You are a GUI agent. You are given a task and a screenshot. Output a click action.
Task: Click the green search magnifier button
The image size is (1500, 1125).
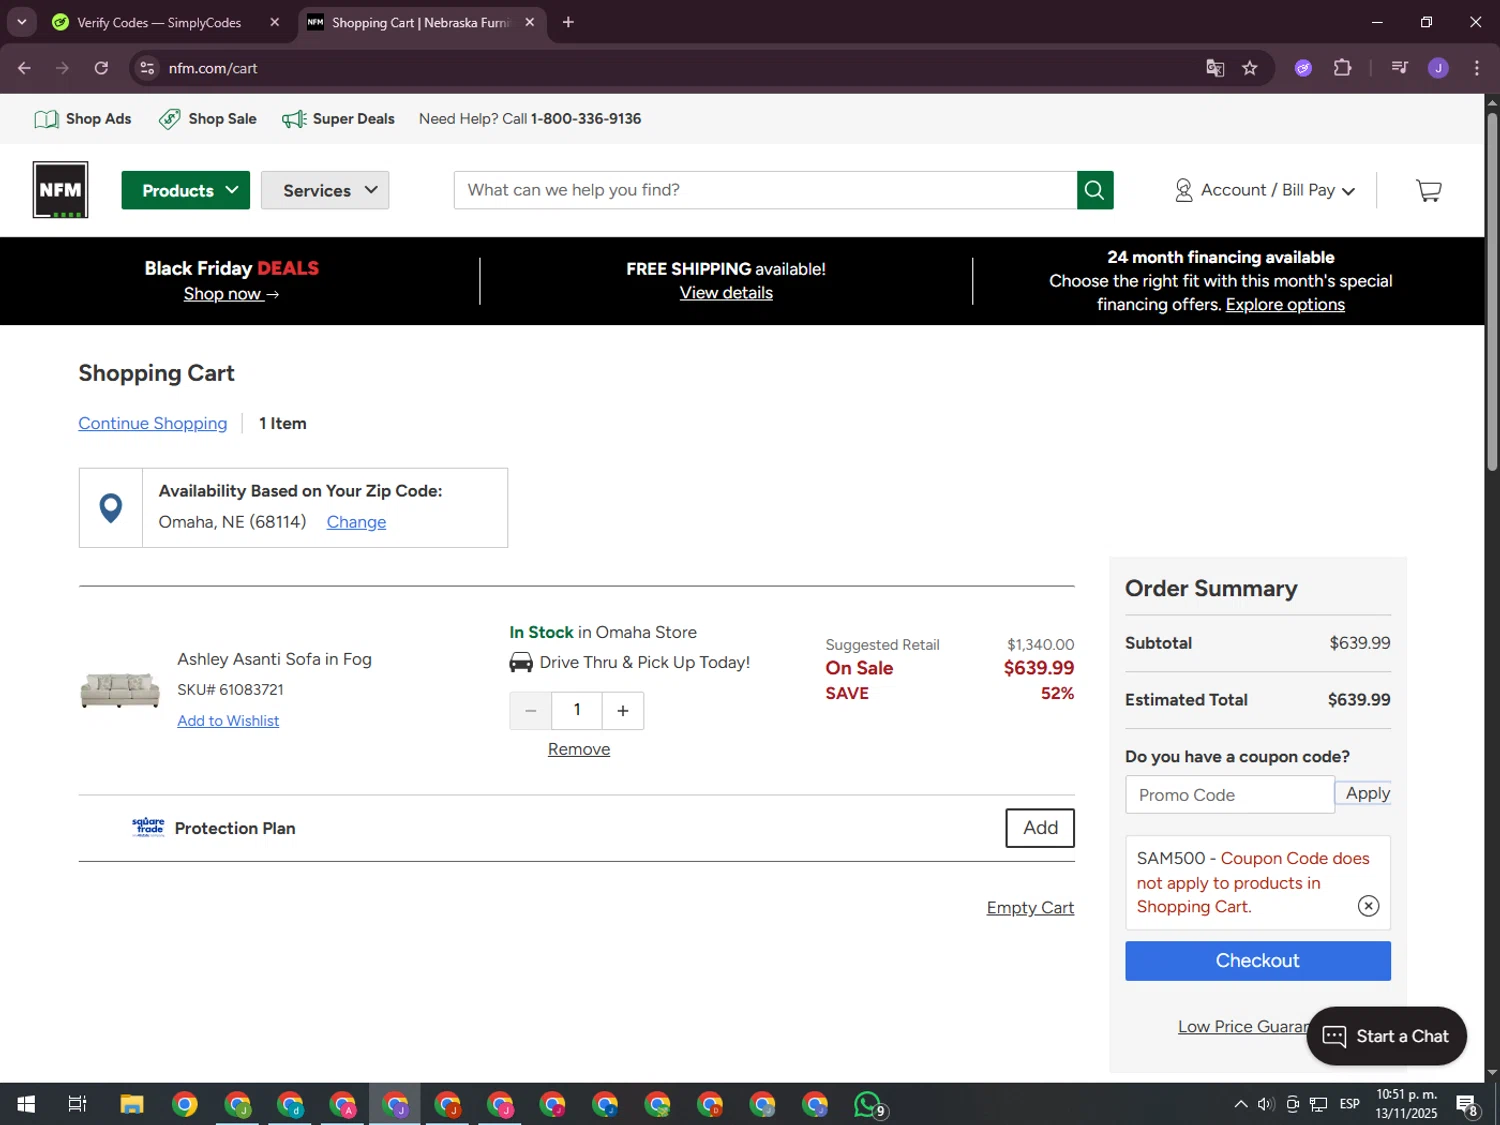click(x=1095, y=190)
